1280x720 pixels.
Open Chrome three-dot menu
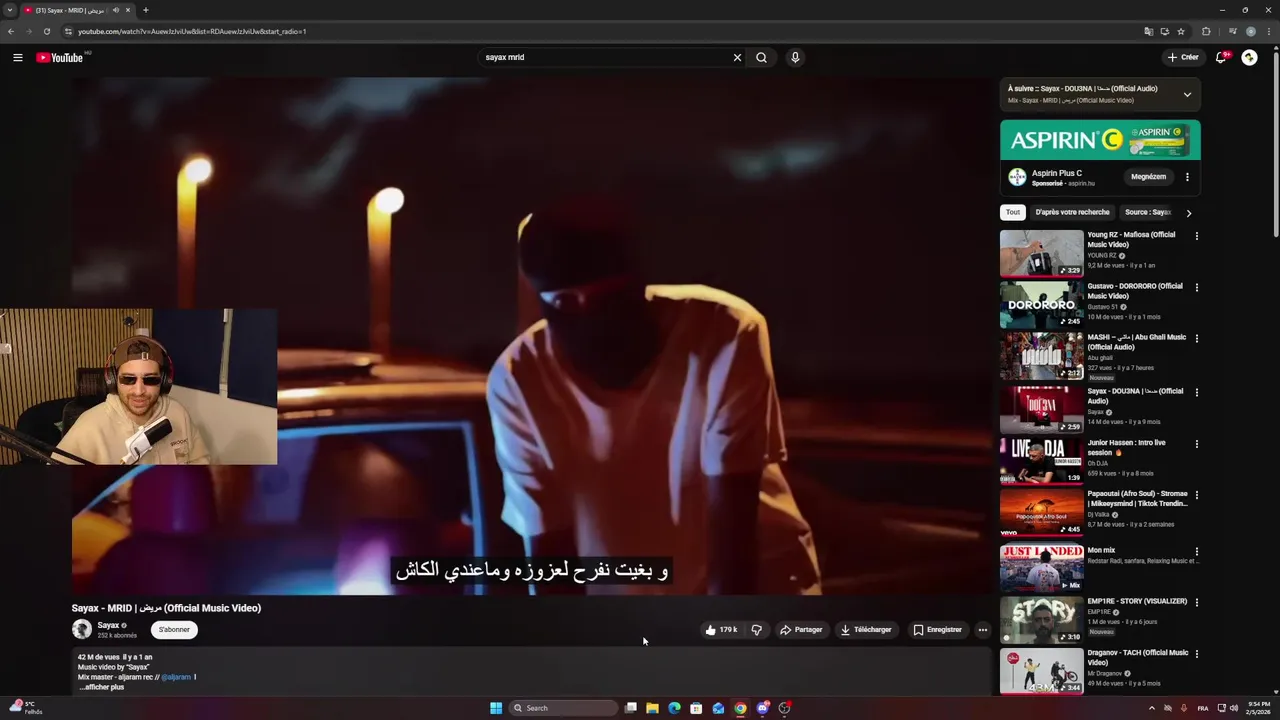(1268, 31)
